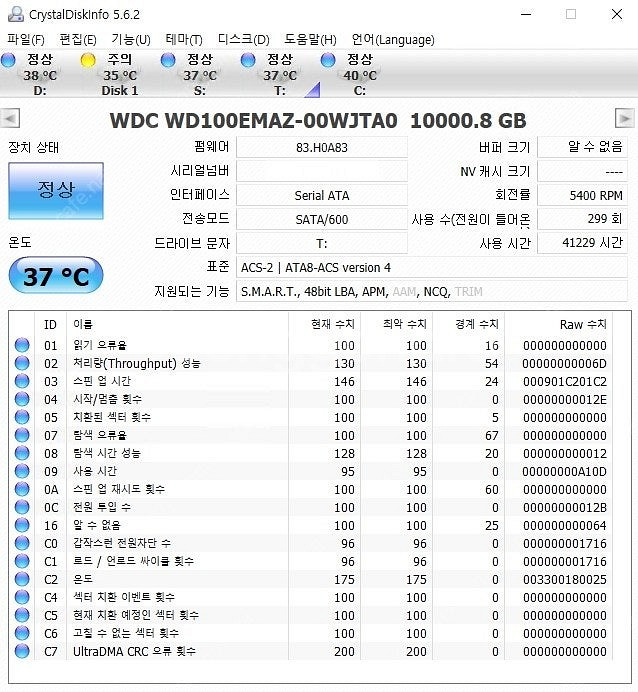Click status orb for attribute 03 스핀 업 시간
Image resolution: width=638 pixels, height=692 pixels.
pos(22,381)
